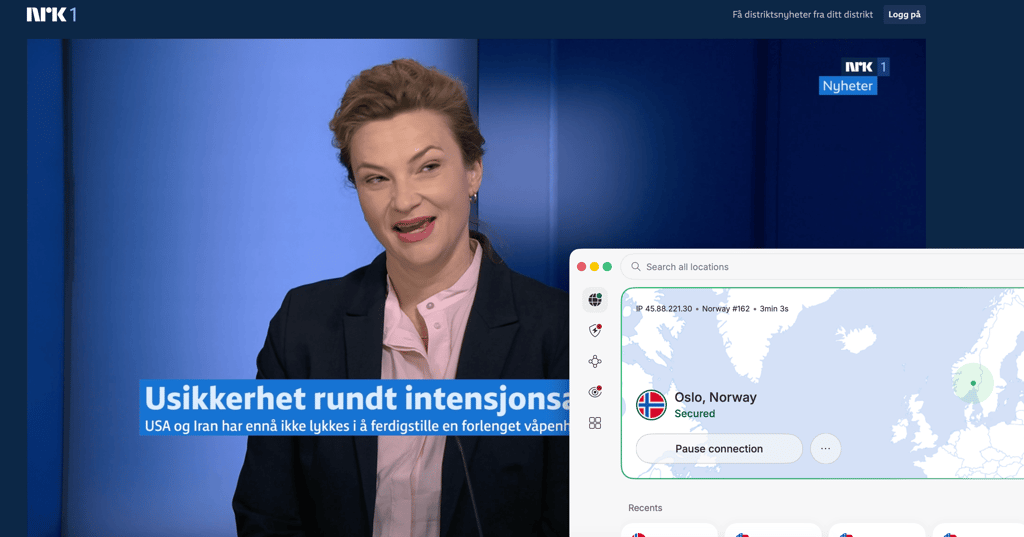
Task: Open the three-dots connection options button
Action: coord(825,449)
